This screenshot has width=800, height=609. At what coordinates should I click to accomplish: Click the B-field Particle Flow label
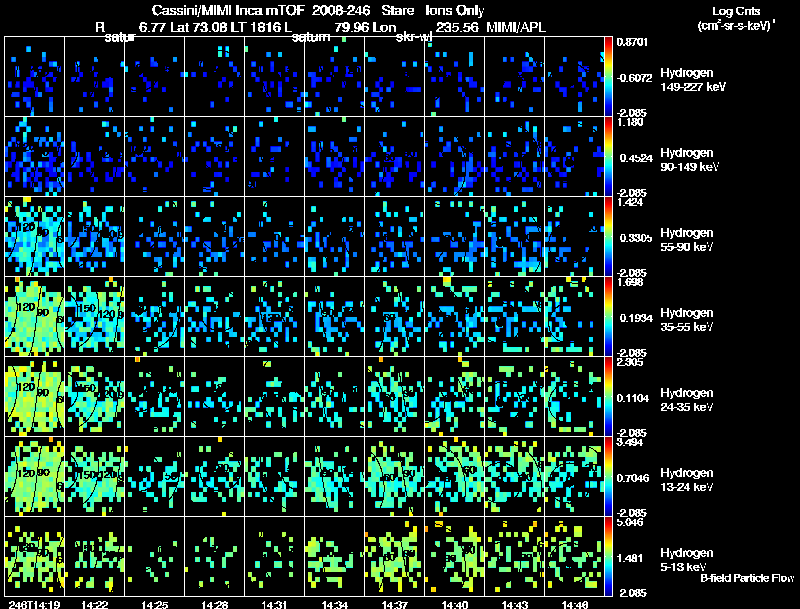click(747, 578)
